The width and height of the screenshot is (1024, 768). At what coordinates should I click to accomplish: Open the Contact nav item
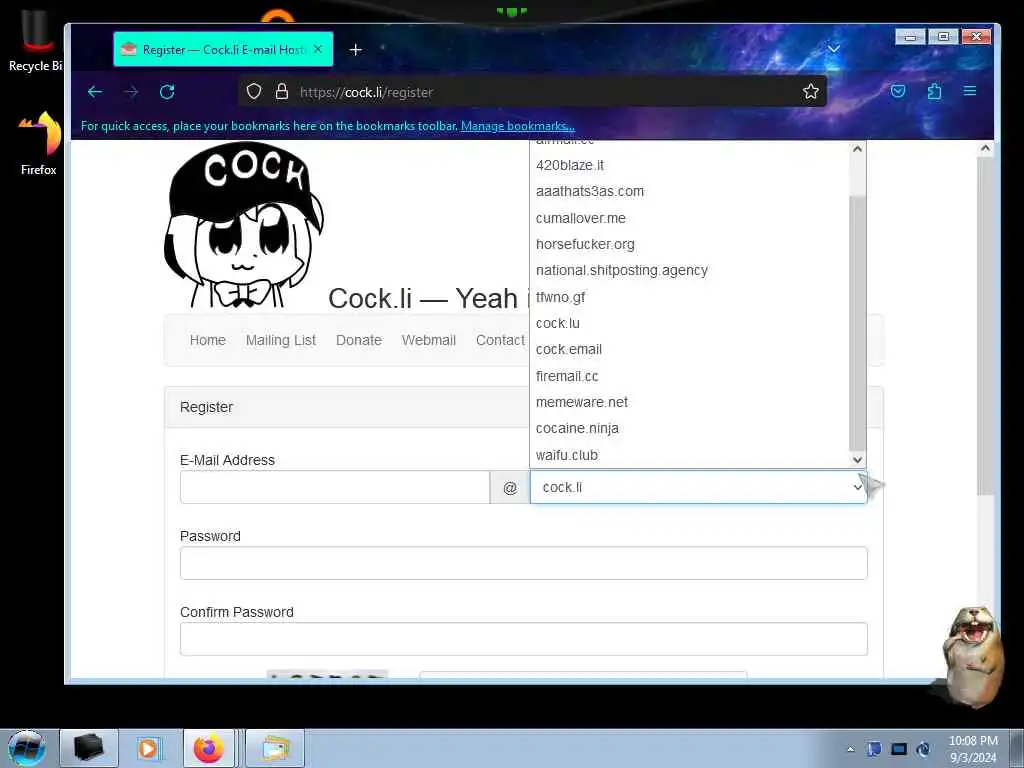point(500,340)
